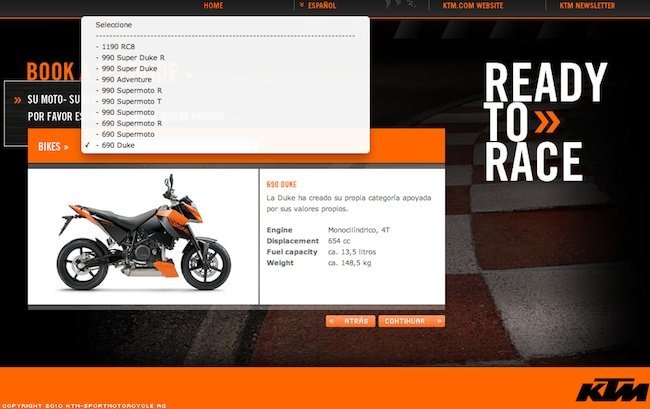The image size is (650, 409).
Task: Click the 690 Duke motorcycle photo
Action: [143, 233]
